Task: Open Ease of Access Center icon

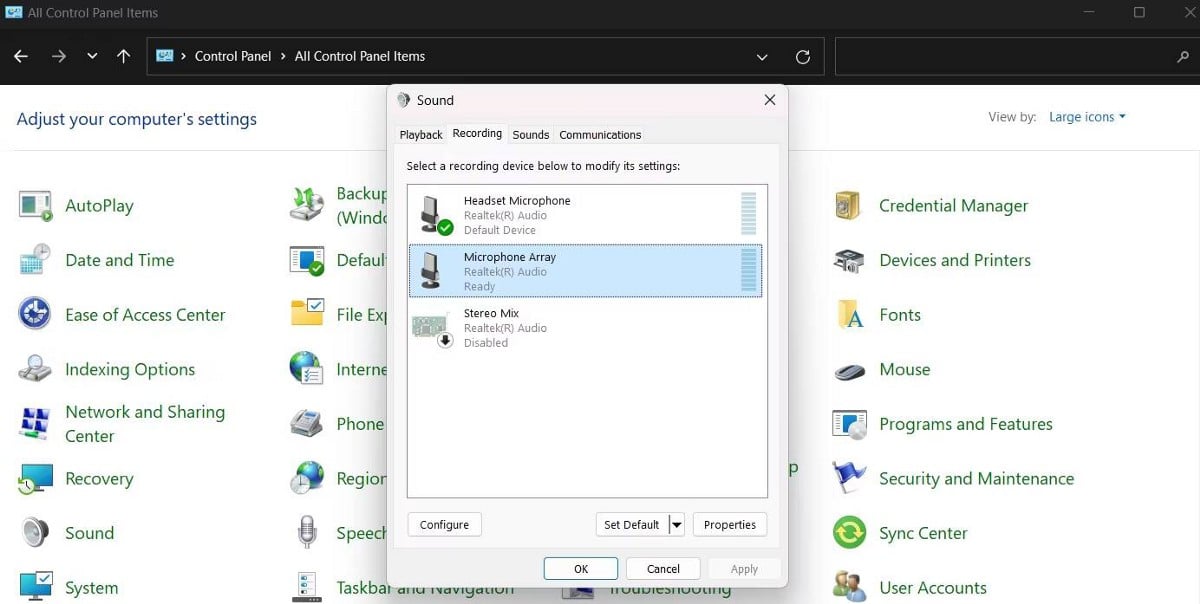Action: (x=35, y=314)
